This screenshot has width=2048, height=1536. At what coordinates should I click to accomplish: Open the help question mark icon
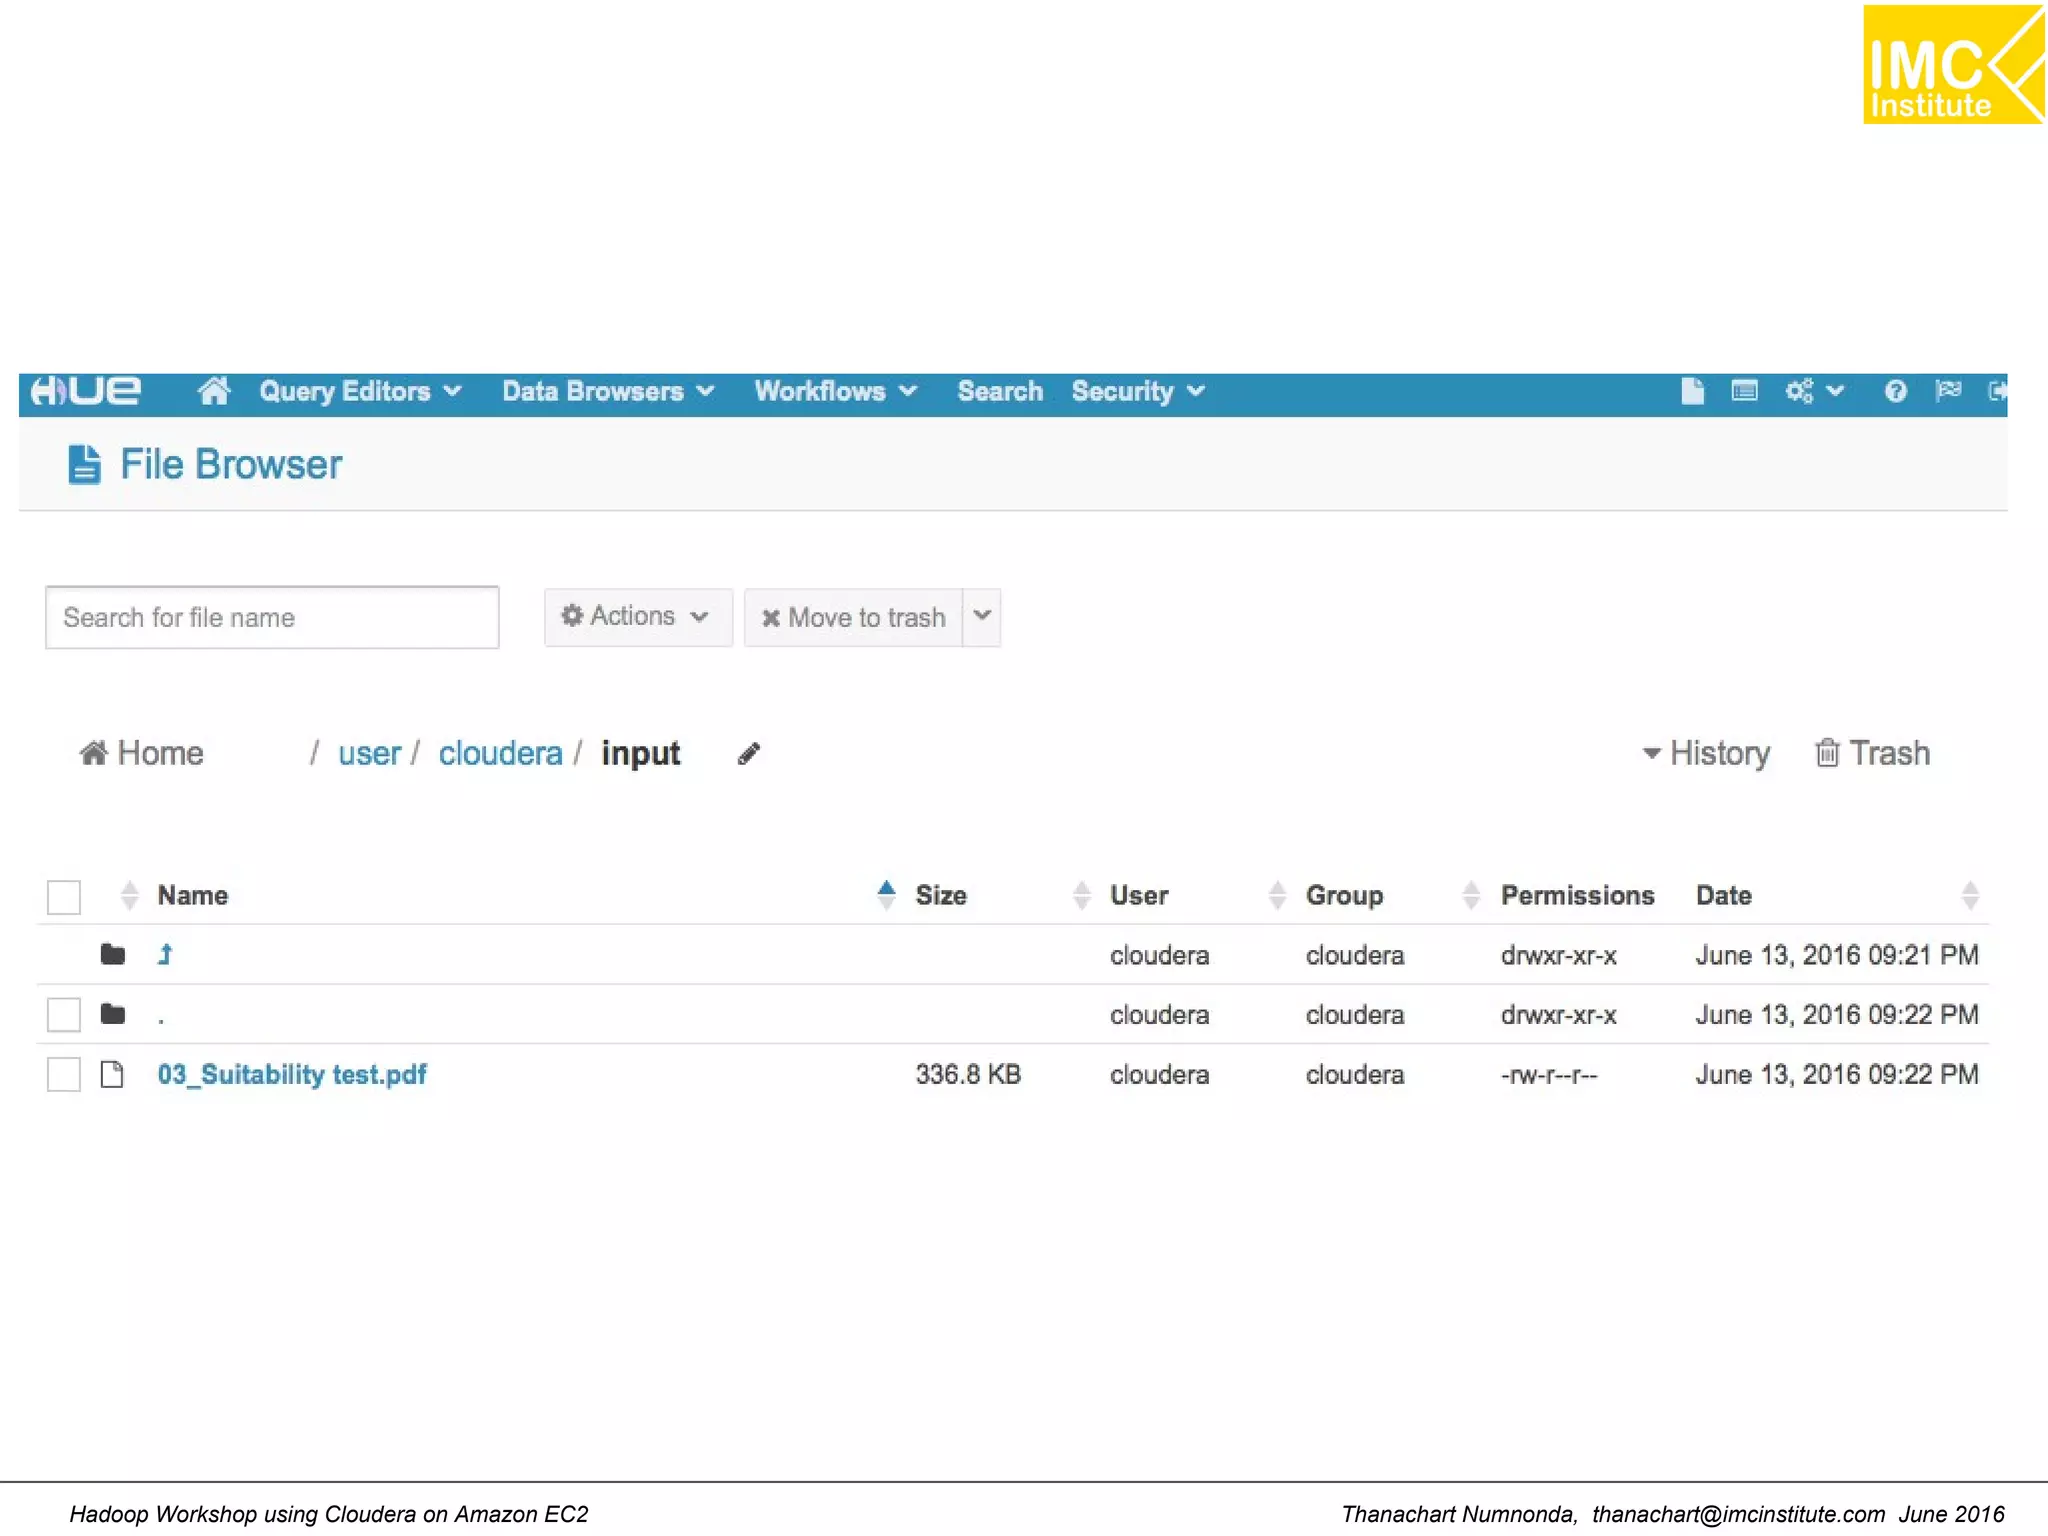pos(1895,391)
